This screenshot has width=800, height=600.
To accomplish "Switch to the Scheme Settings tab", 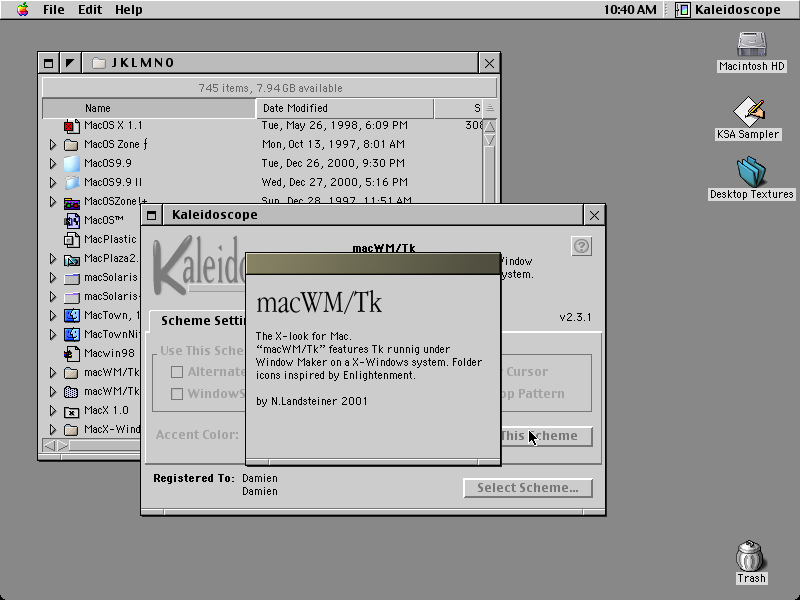I will click(x=203, y=320).
